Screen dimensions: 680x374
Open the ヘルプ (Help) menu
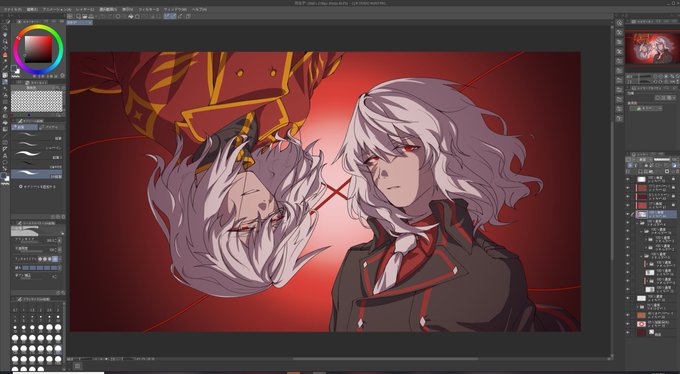click(199, 9)
